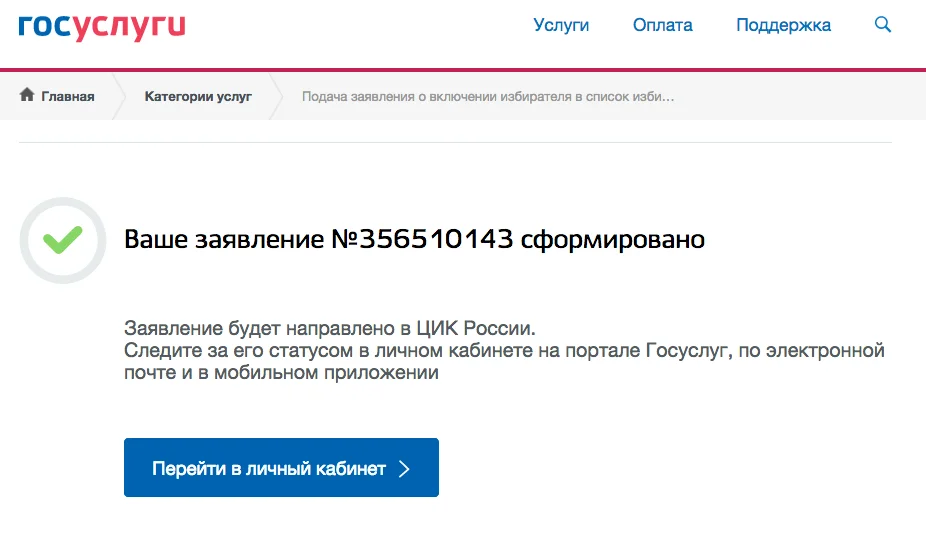Open the Услуги menu
The height and width of the screenshot is (547, 926).
[x=561, y=26]
